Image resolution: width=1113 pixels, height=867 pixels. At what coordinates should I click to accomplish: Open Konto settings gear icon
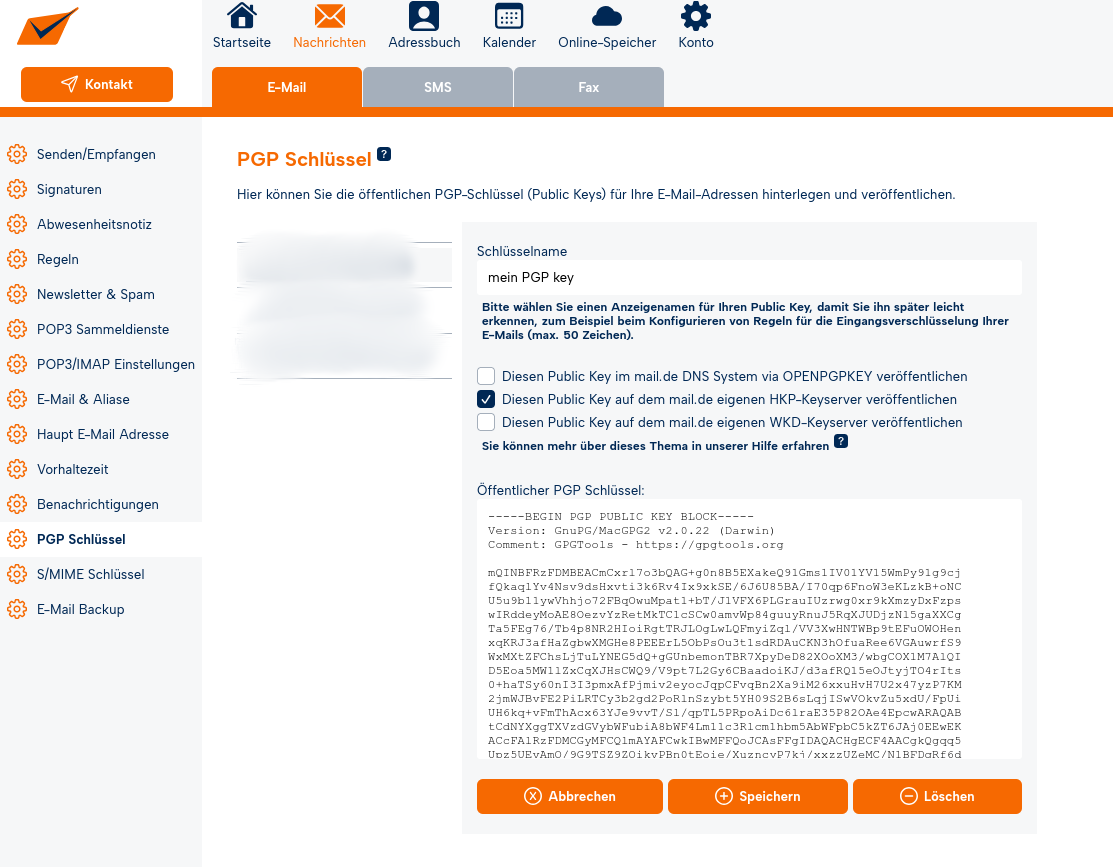coord(695,17)
